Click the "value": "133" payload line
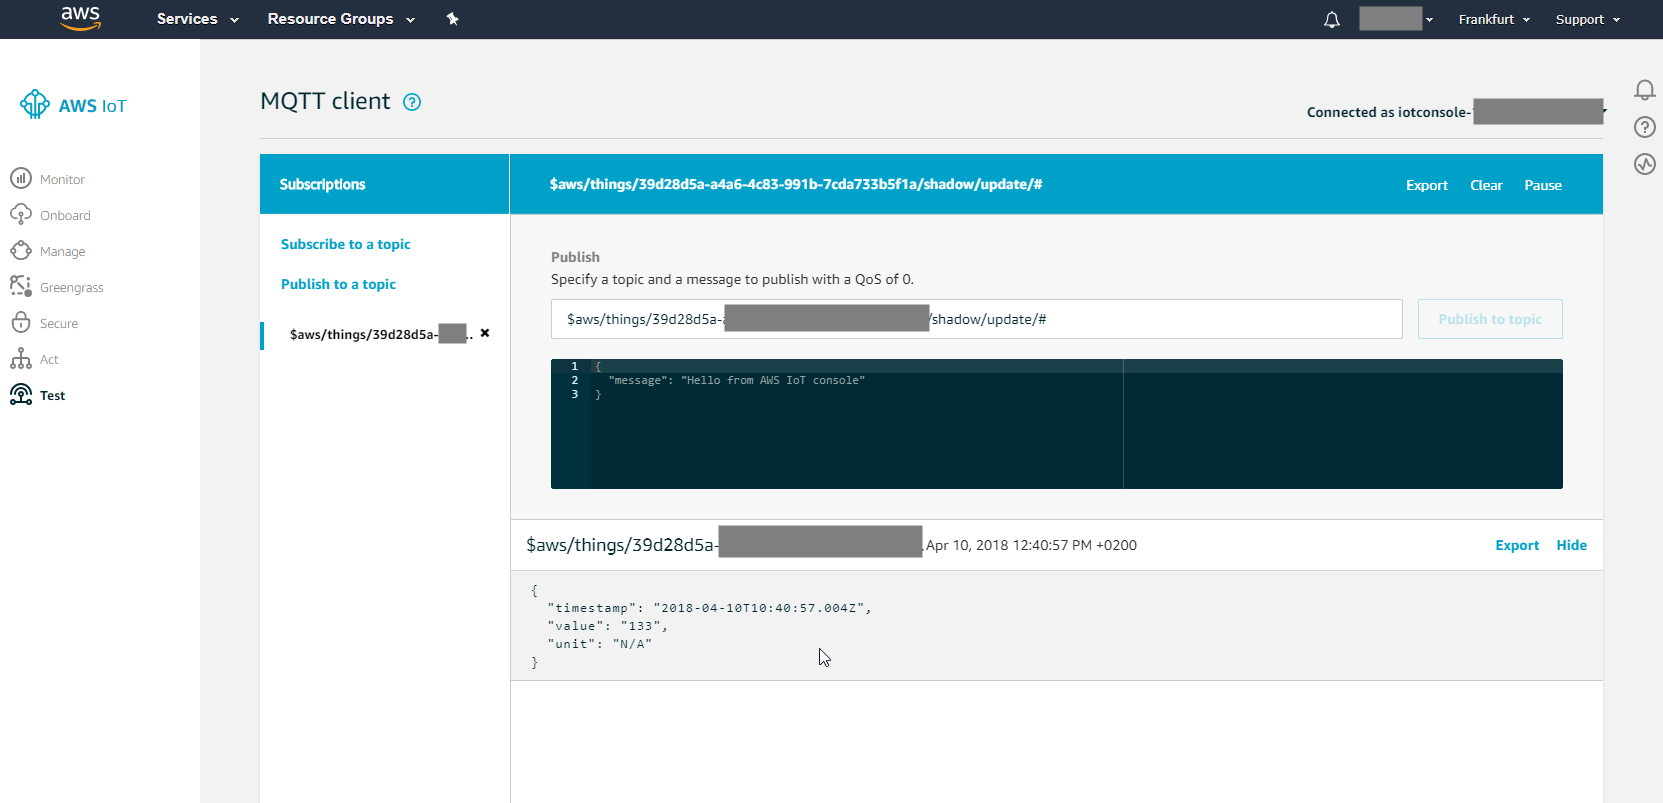The width and height of the screenshot is (1663, 803). [x=607, y=626]
